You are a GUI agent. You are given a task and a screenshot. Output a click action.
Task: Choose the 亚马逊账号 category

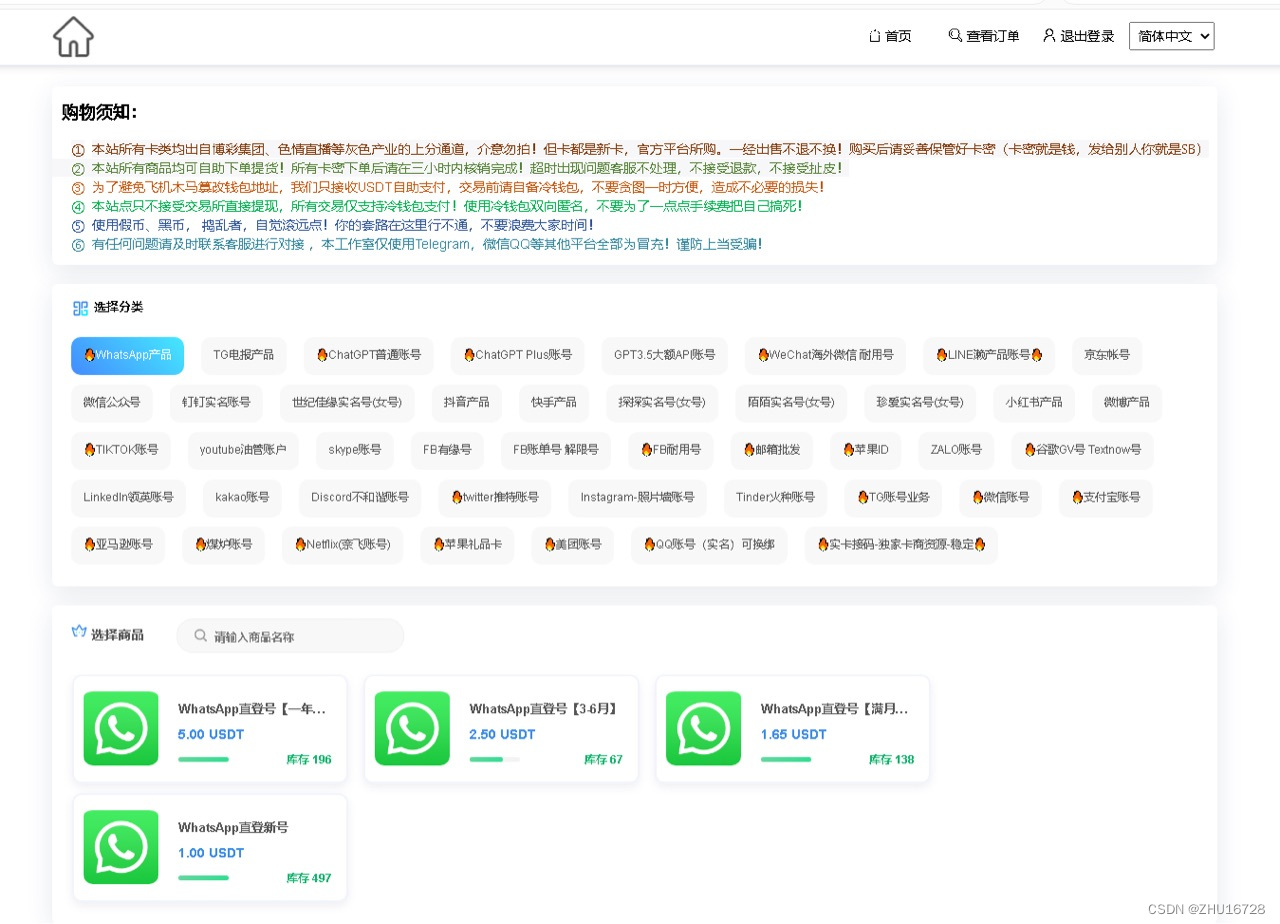(x=118, y=545)
